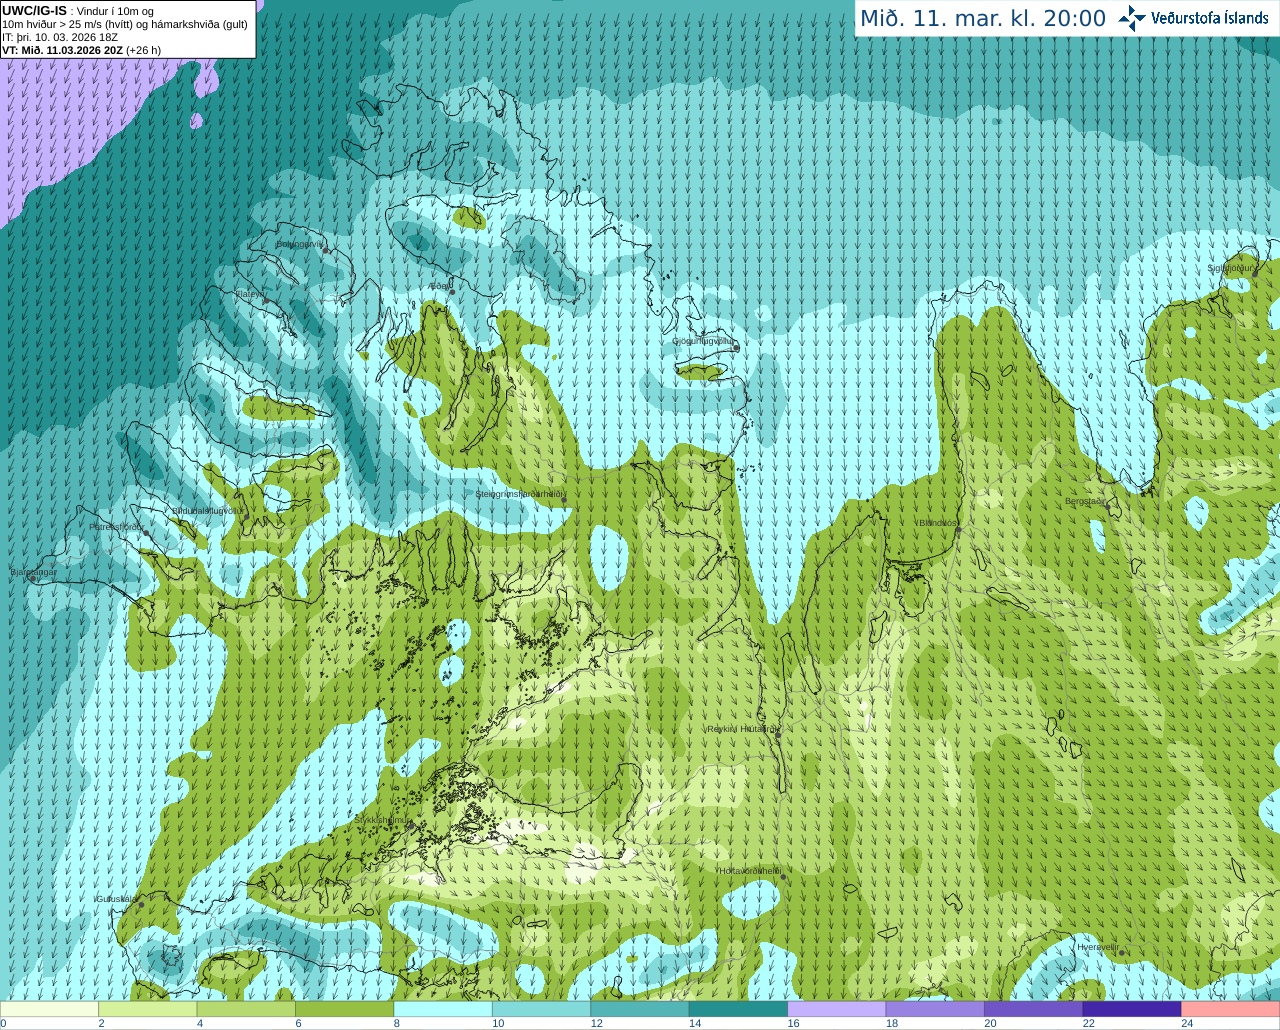Click the legend tick label '8'
Viewport: 1280px width, 1030px height.
click(397, 1023)
